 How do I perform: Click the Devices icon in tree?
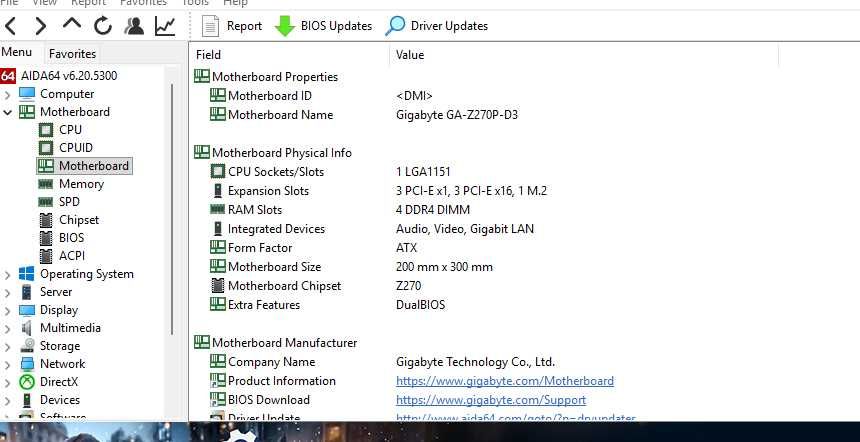27,400
